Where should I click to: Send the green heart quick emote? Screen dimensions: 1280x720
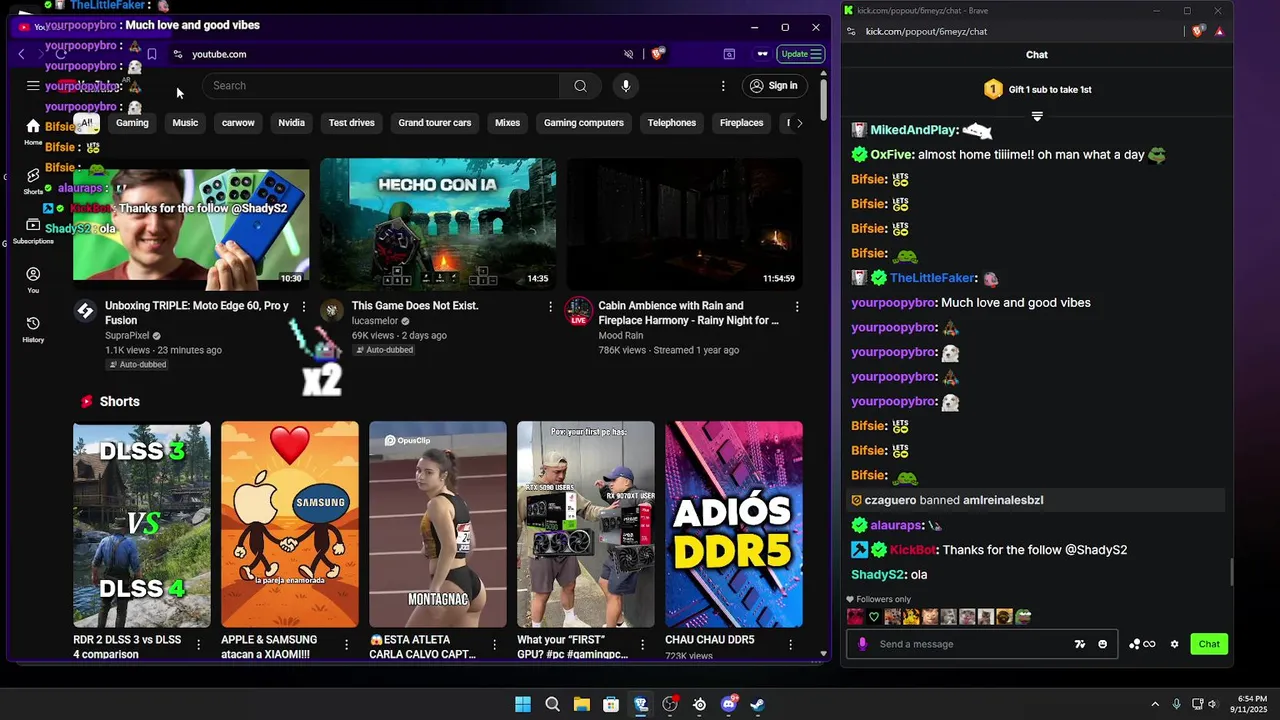pyautogui.click(x=874, y=617)
